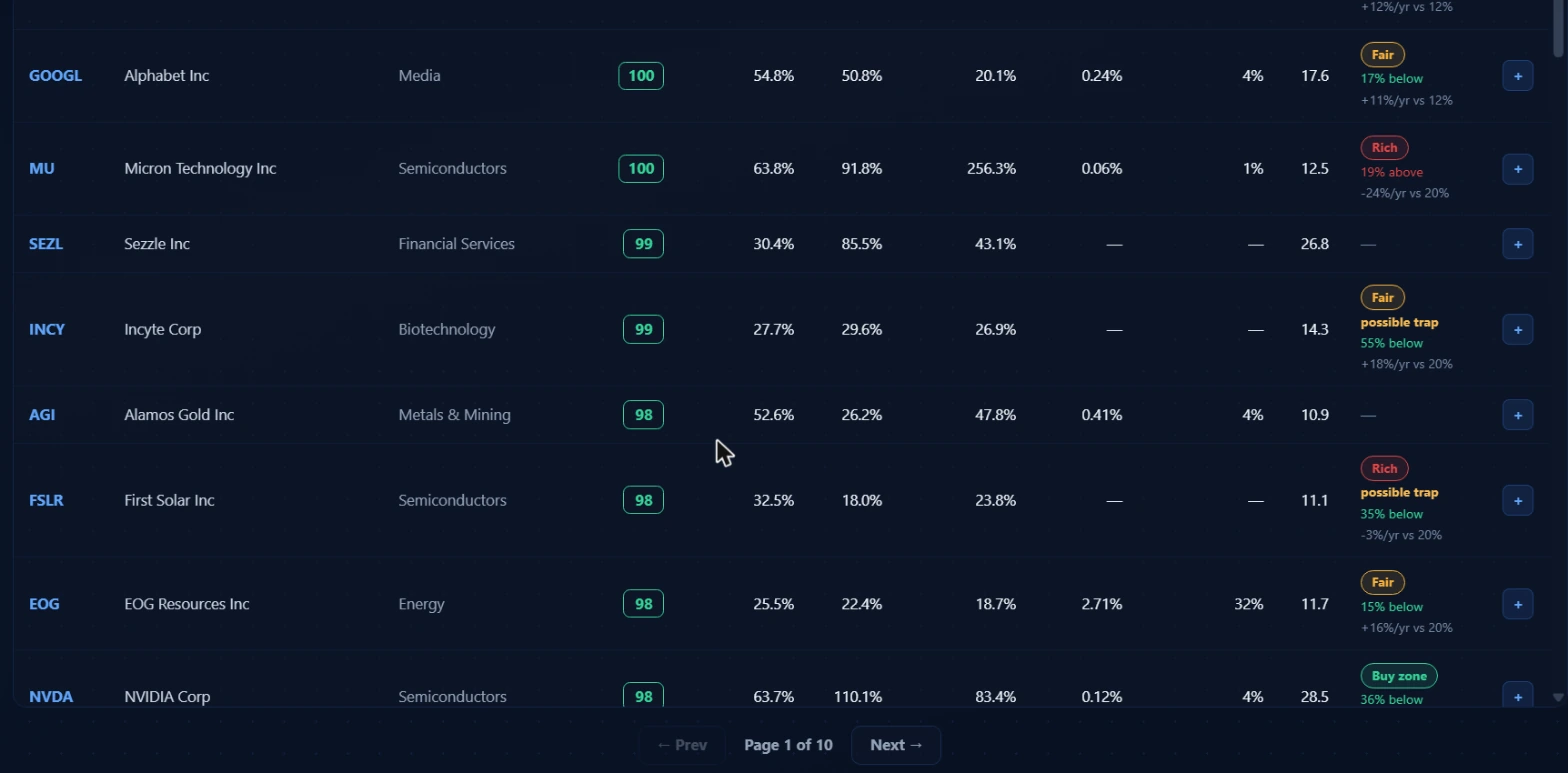The height and width of the screenshot is (773, 1568).
Task: Click the score 99 badge for Incyte
Action: (x=643, y=330)
